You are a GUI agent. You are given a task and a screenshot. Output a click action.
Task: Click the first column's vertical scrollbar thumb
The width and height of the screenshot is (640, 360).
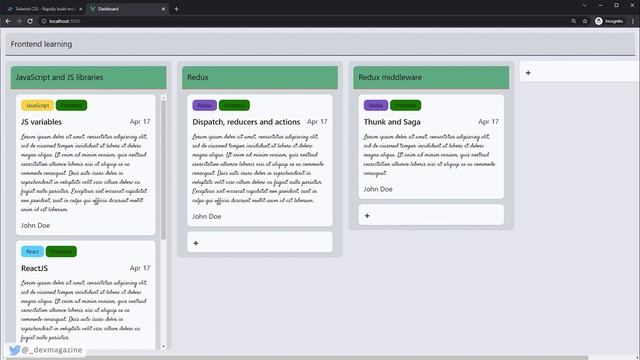tap(164, 170)
